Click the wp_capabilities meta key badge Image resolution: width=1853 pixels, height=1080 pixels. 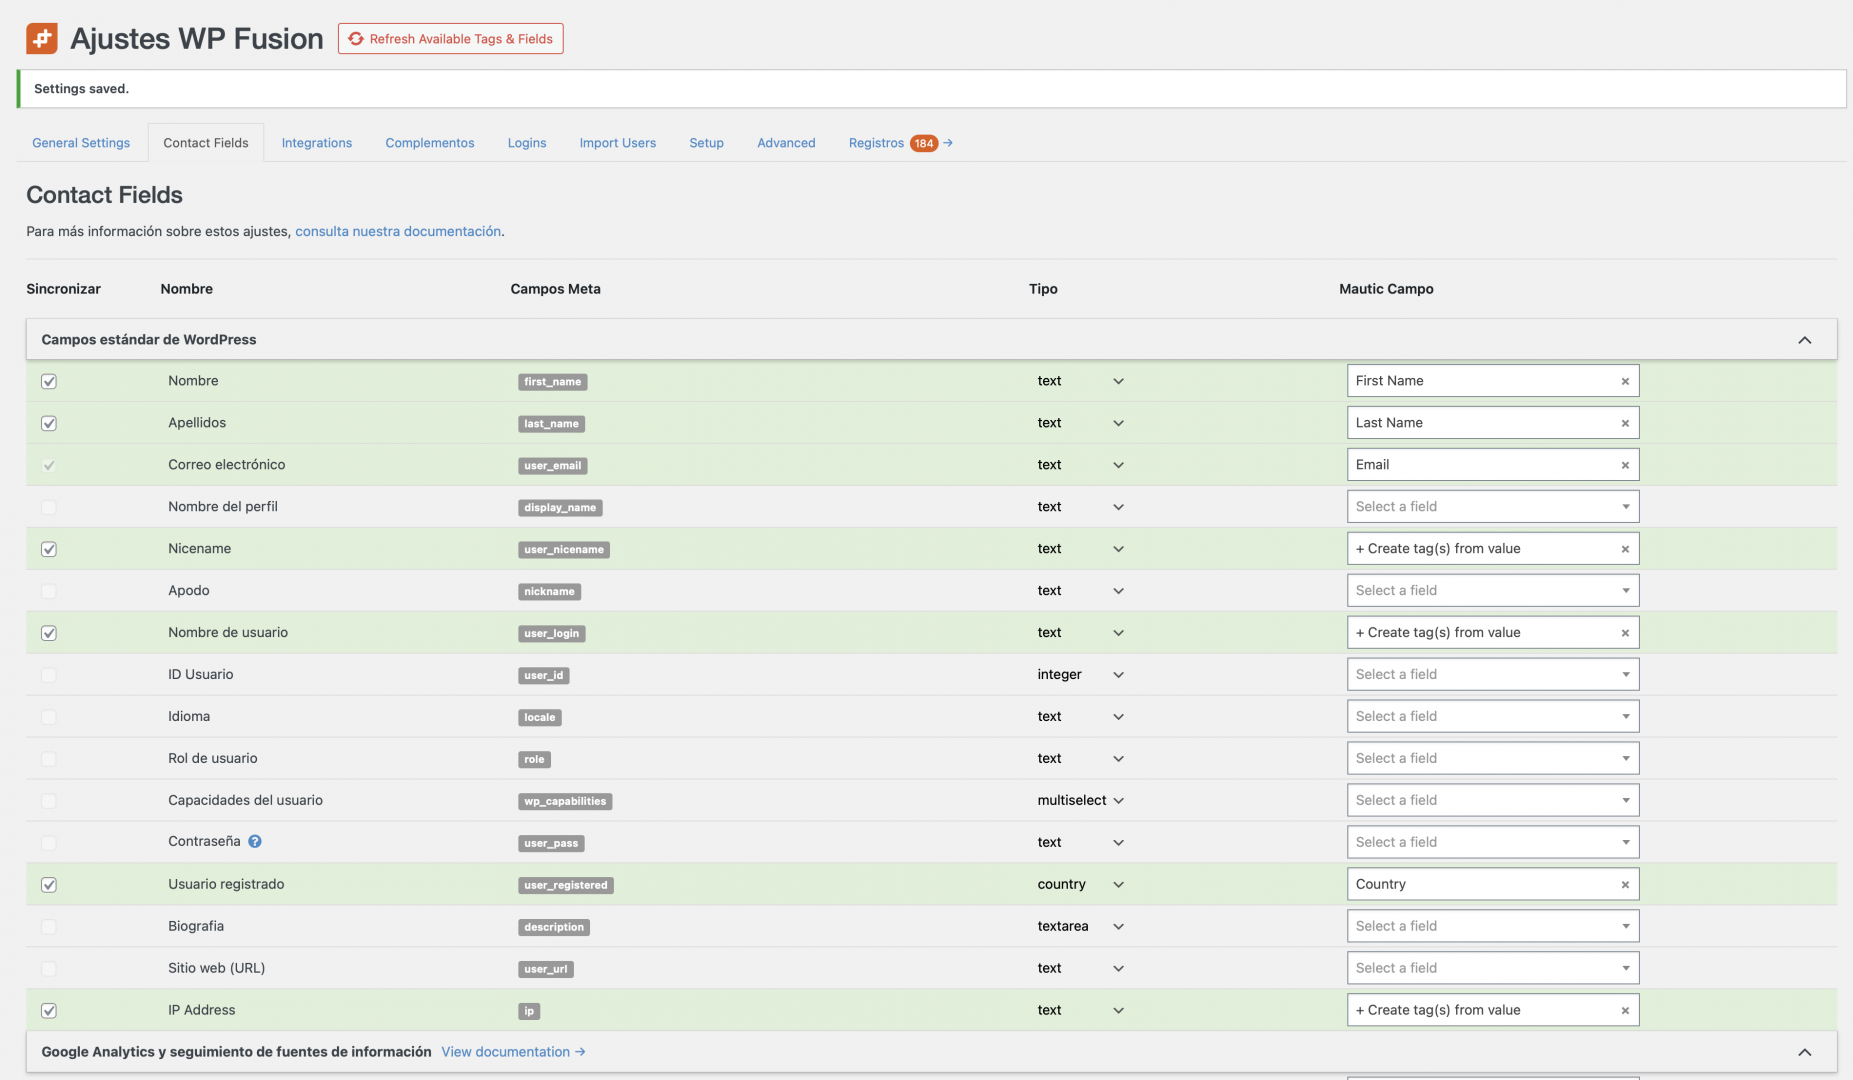point(565,802)
